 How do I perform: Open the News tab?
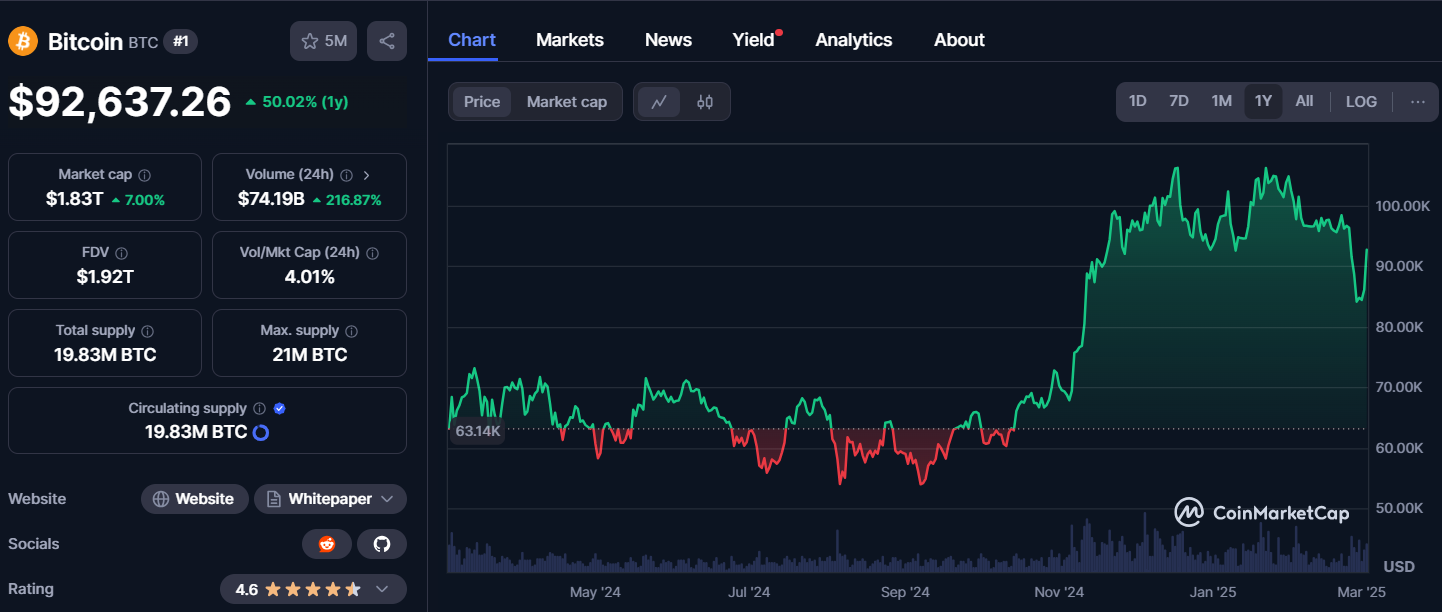coord(668,40)
